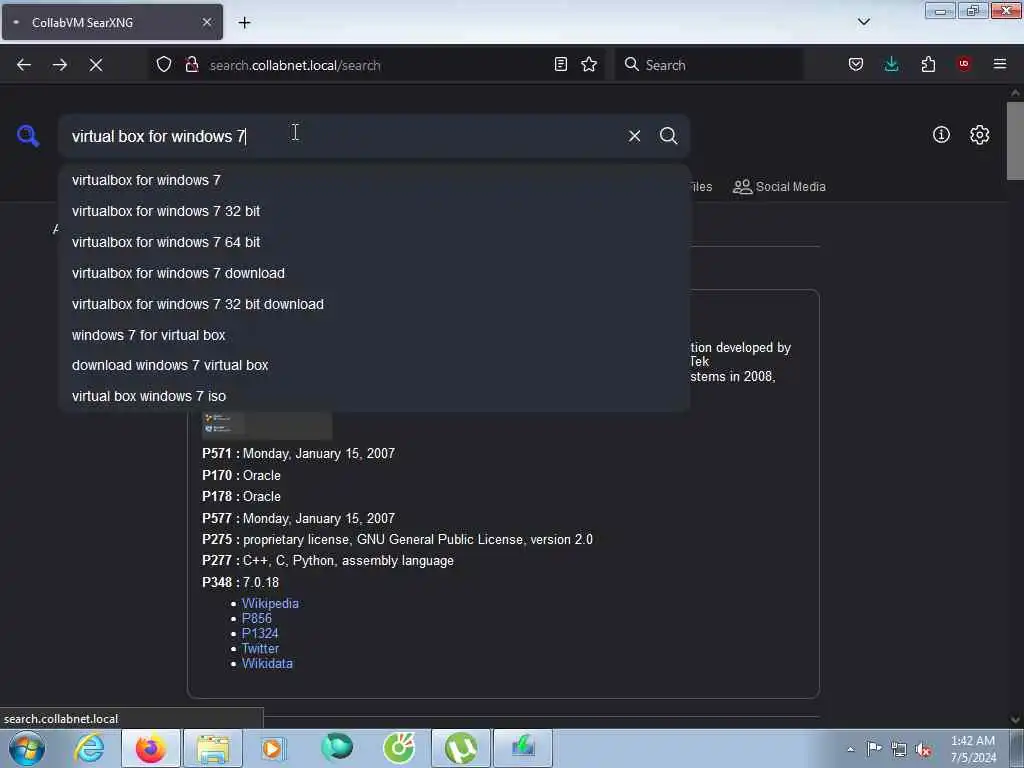Go forward with browser forward arrow
Screen dimensions: 1024x768
point(59,65)
